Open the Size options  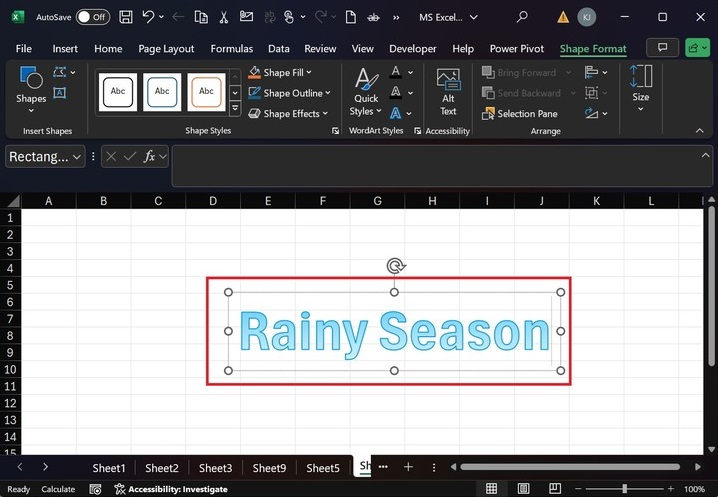pyautogui.click(x=641, y=88)
